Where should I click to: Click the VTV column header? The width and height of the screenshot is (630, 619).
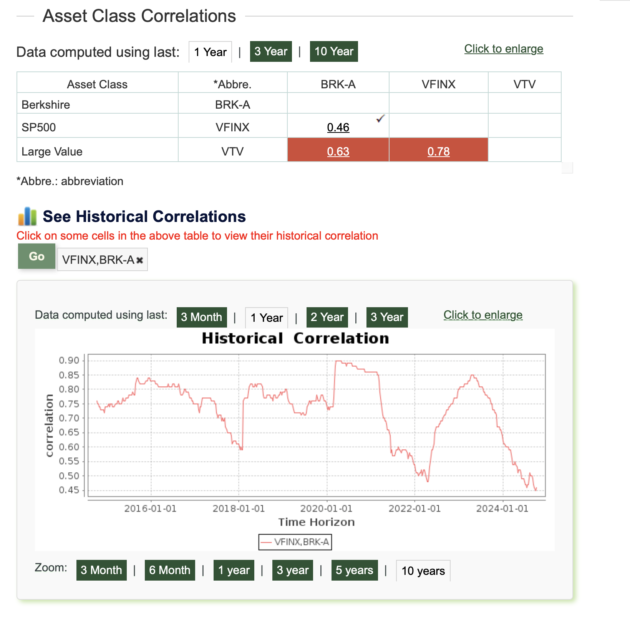pos(525,84)
